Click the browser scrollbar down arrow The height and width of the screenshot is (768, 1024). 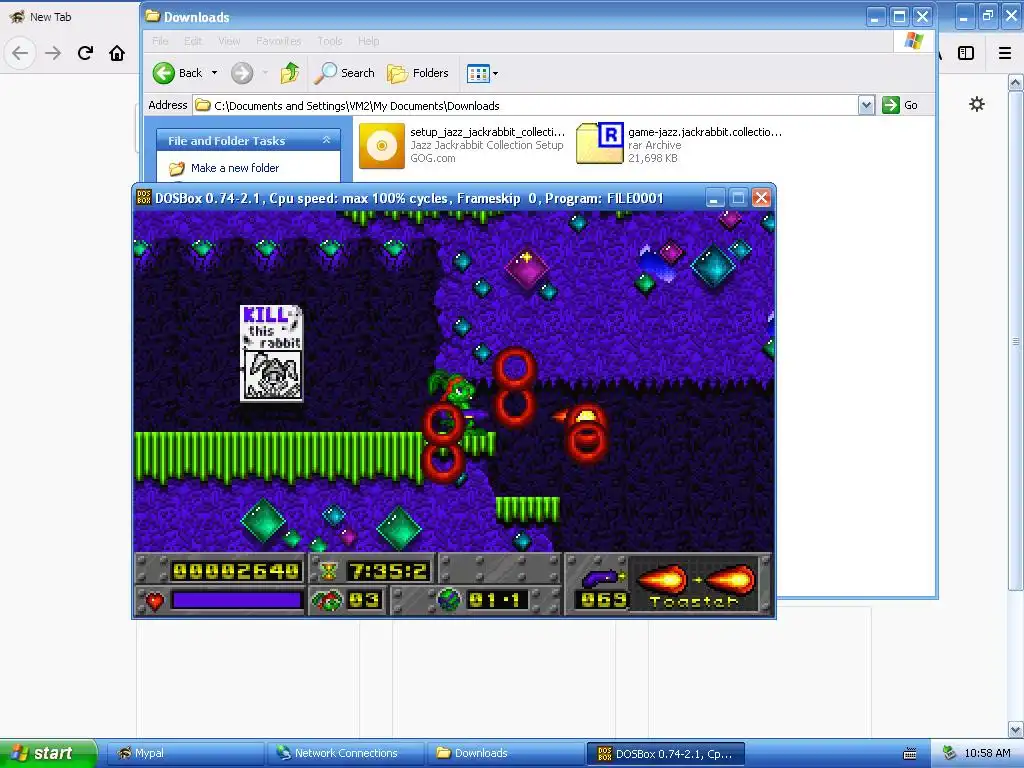(1015, 729)
